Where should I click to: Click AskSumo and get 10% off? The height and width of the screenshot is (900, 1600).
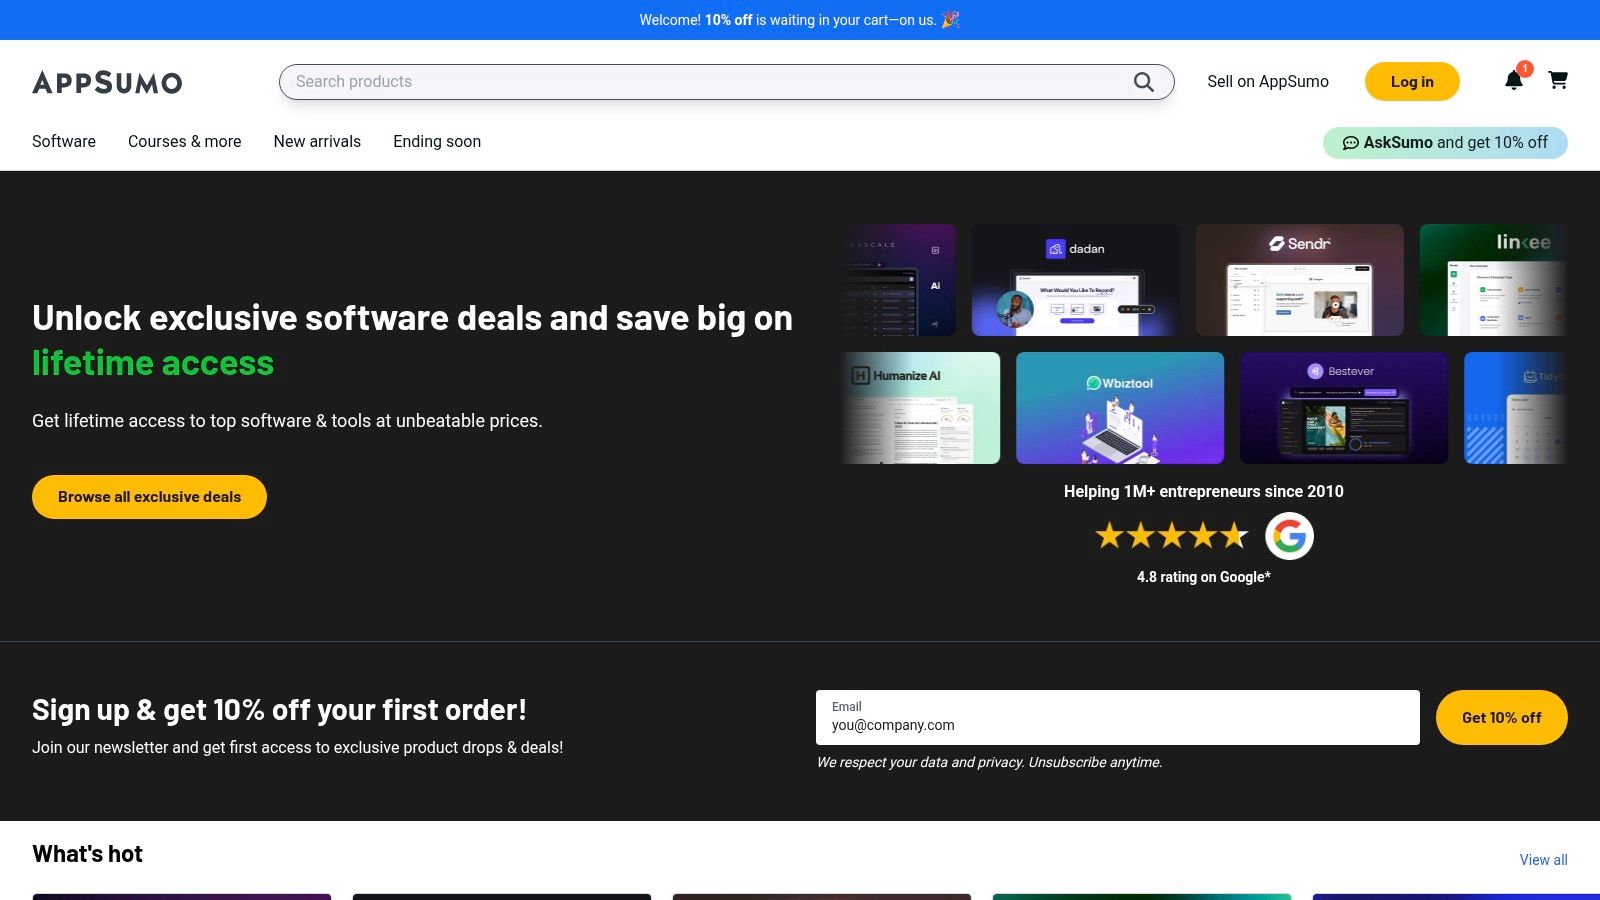click(x=1445, y=142)
